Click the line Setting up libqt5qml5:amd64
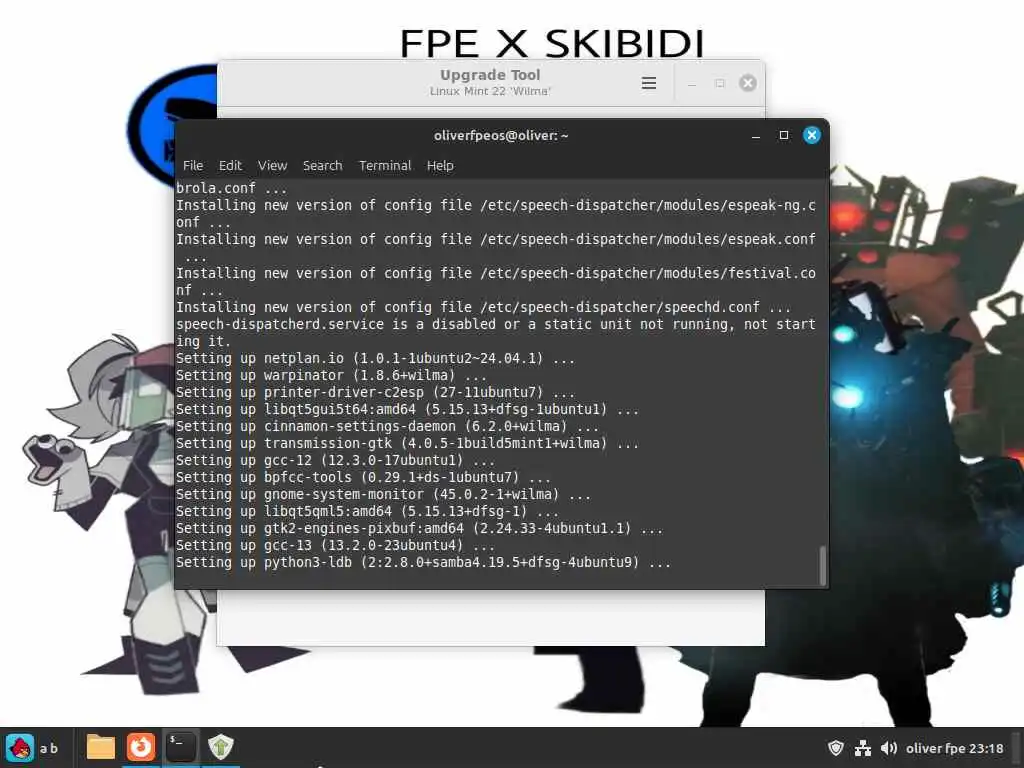Viewport: 1024px width, 768px height. [x=367, y=511]
